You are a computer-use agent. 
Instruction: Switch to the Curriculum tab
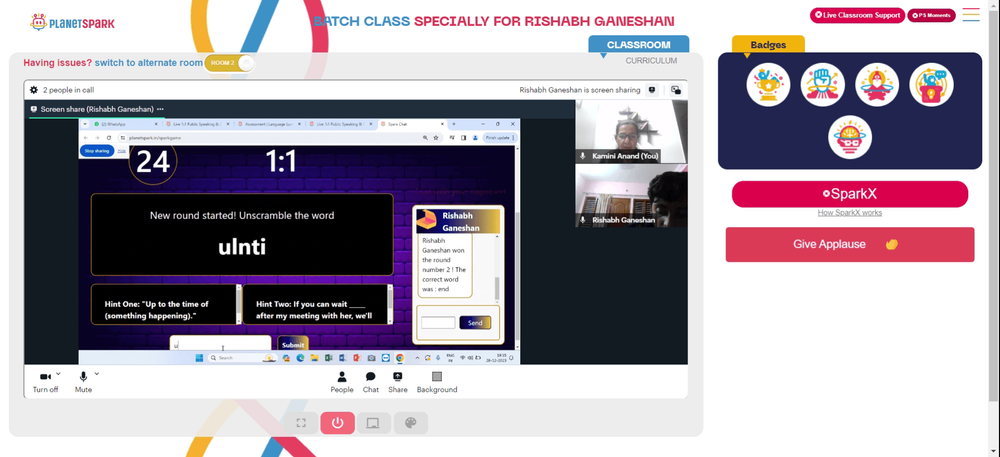click(651, 61)
